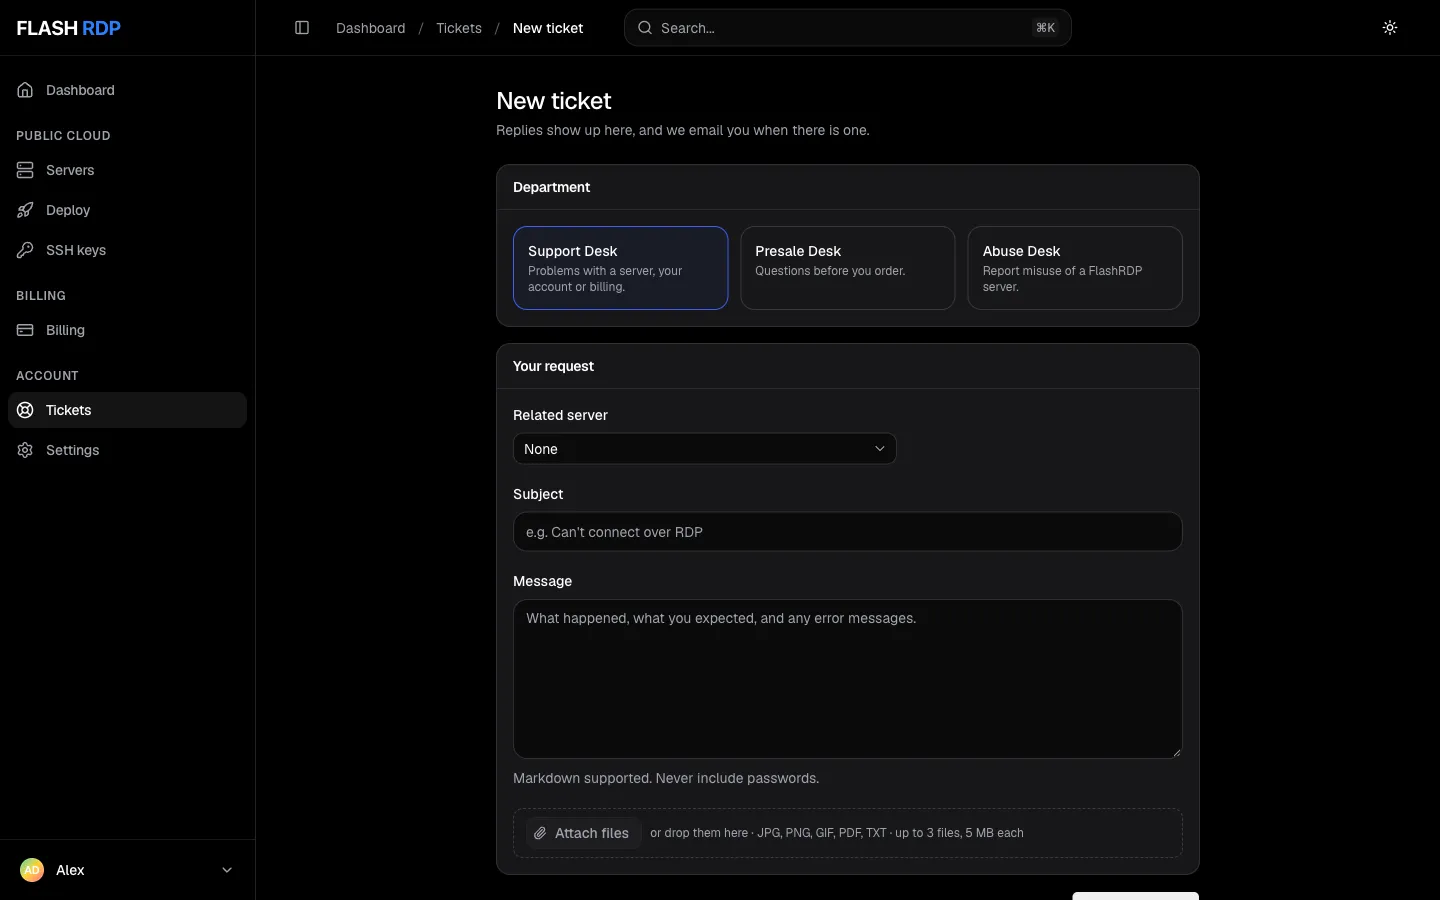Choose the Abuse Desk department
The width and height of the screenshot is (1440, 900).
click(x=1075, y=268)
